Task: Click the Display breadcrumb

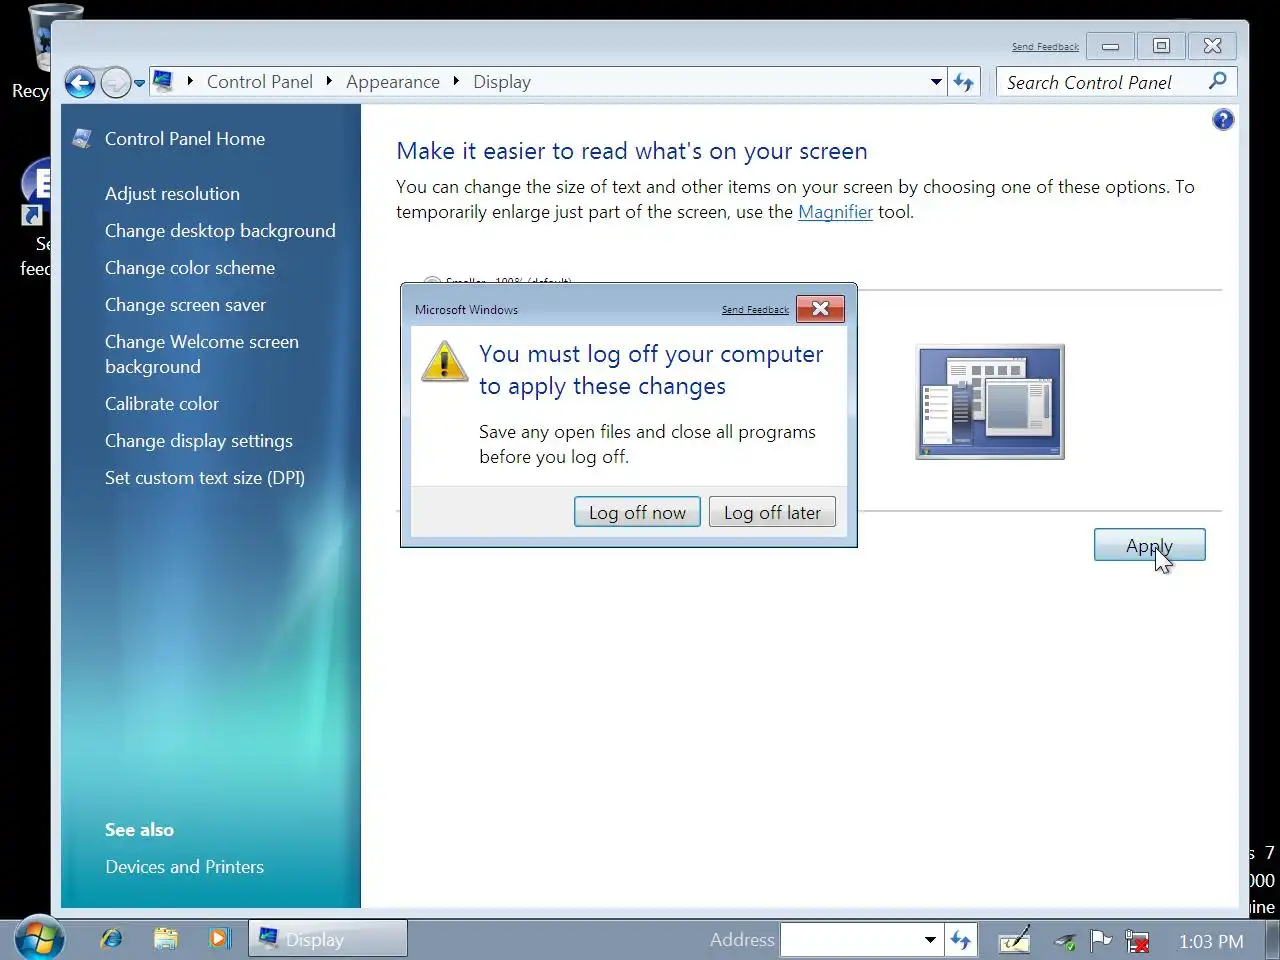Action: click(502, 82)
